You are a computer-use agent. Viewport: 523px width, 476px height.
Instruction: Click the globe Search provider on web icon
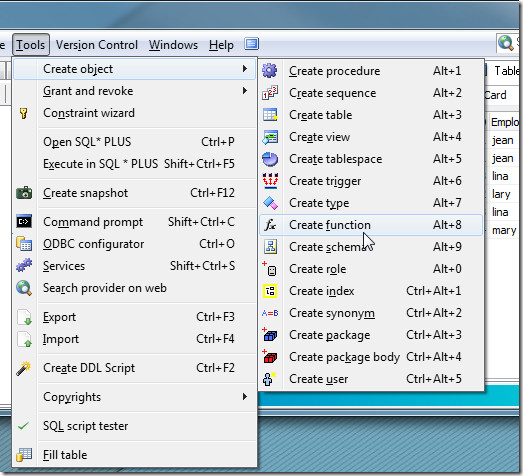pos(24,288)
